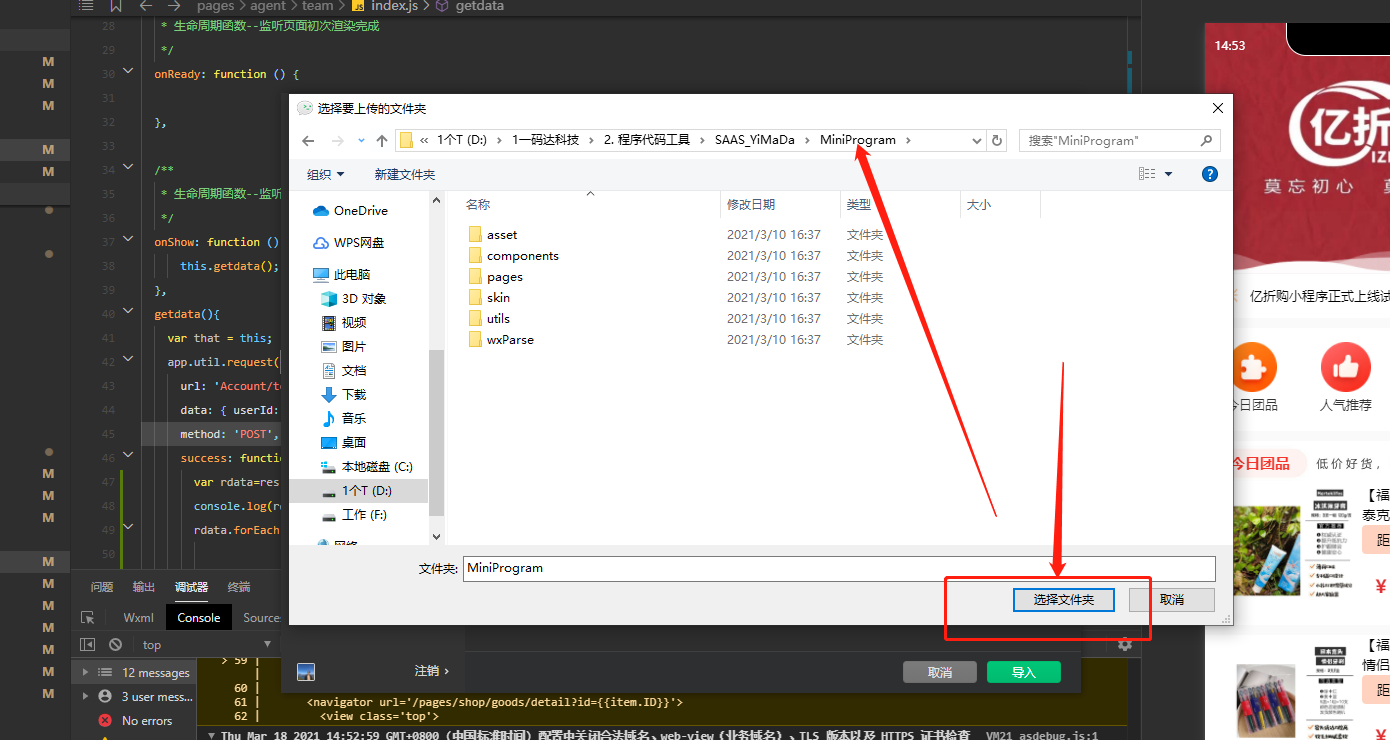1390x740 pixels.
Task: Click the blue help question mark icon
Action: [1209, 174]
